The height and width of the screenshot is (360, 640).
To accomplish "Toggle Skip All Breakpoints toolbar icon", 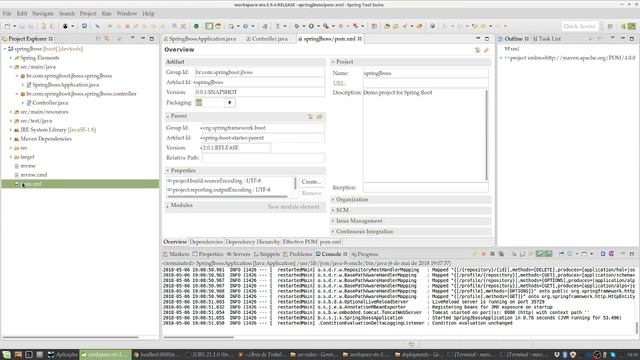I will (98, 26).
